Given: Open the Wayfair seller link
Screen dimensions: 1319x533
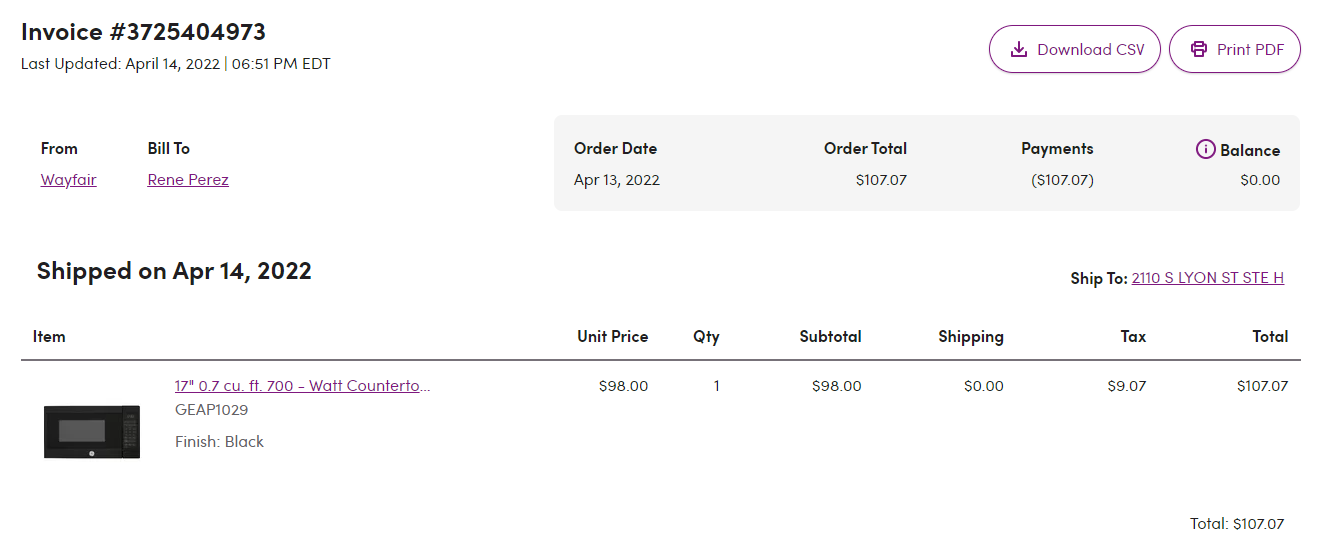Looking at the screenshot, I should 69,180.
